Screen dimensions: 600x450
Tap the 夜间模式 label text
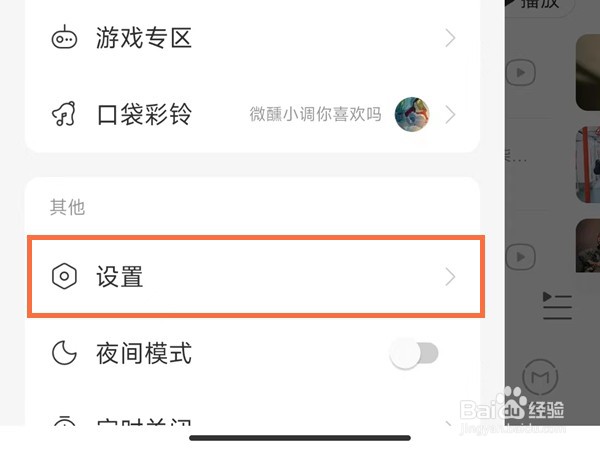pos(144,353)
